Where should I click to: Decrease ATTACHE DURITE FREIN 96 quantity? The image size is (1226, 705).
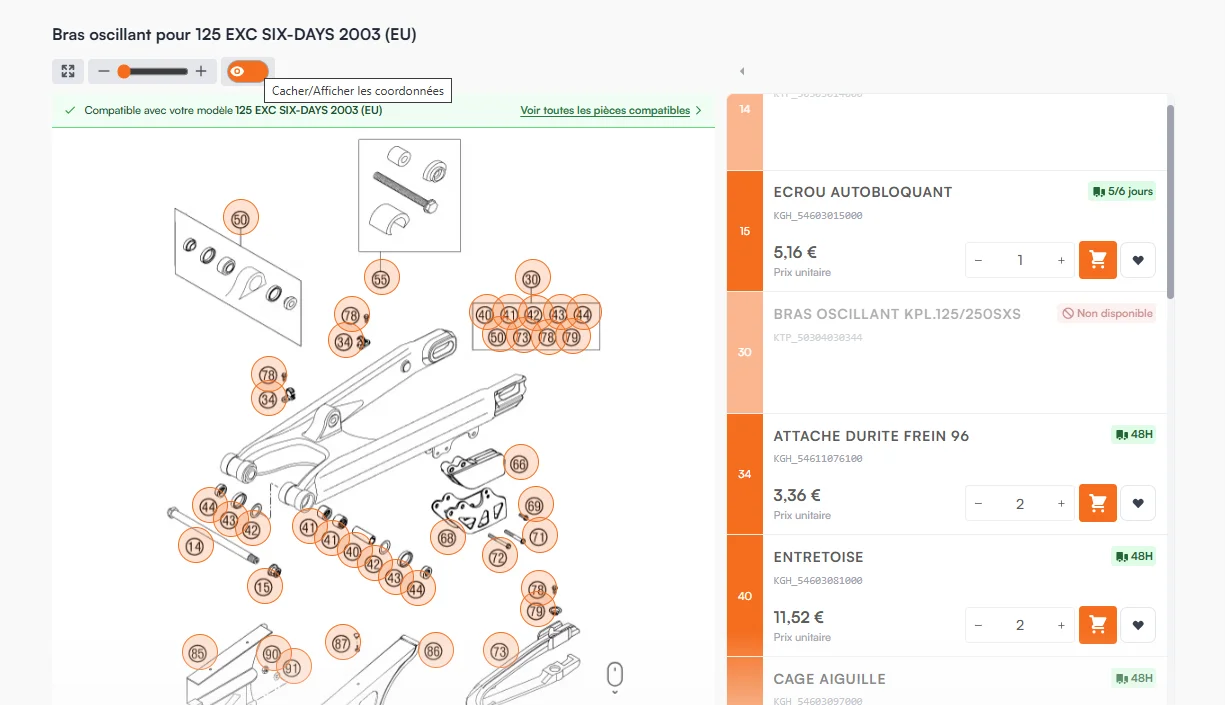point(978,503)
